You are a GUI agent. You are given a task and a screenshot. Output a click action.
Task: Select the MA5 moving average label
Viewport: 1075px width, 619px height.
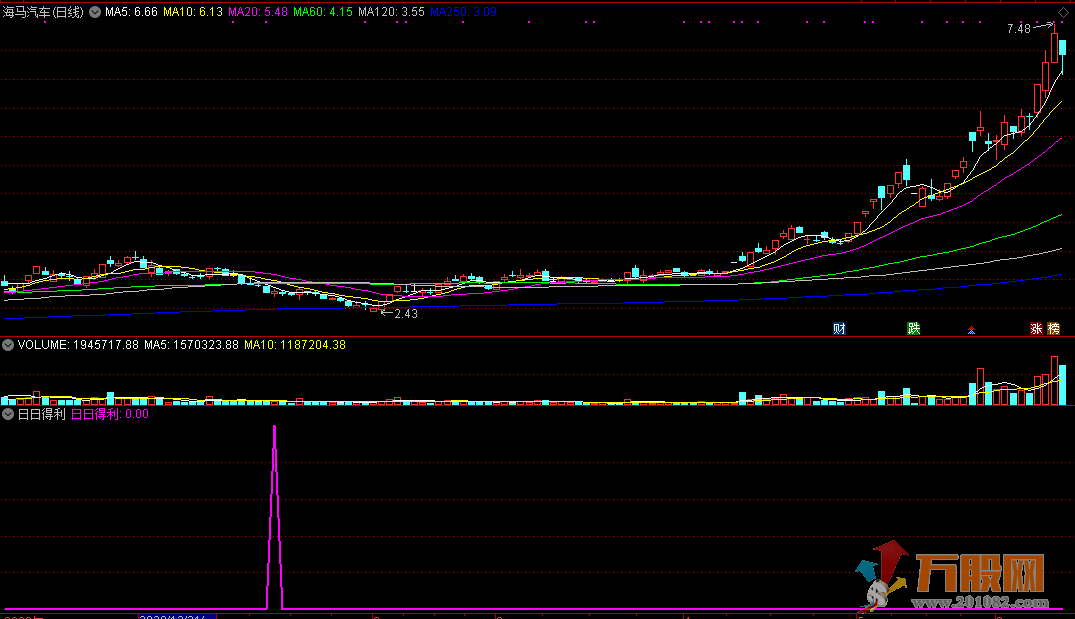131,12
